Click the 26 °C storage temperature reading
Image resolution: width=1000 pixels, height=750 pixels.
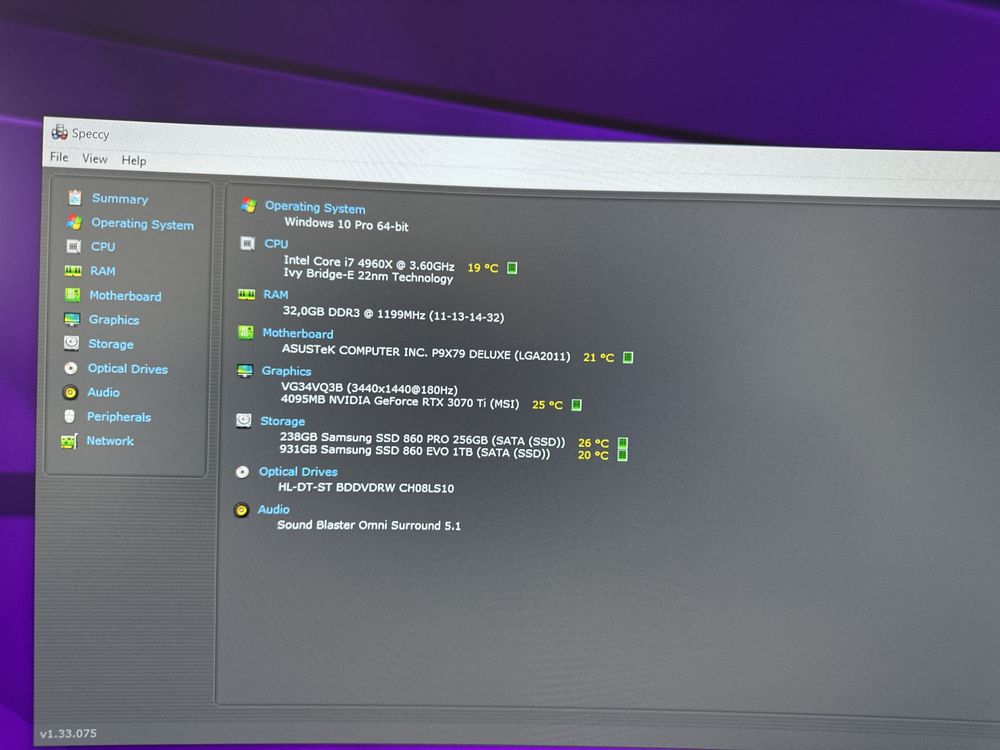click(x=594, y=443)
